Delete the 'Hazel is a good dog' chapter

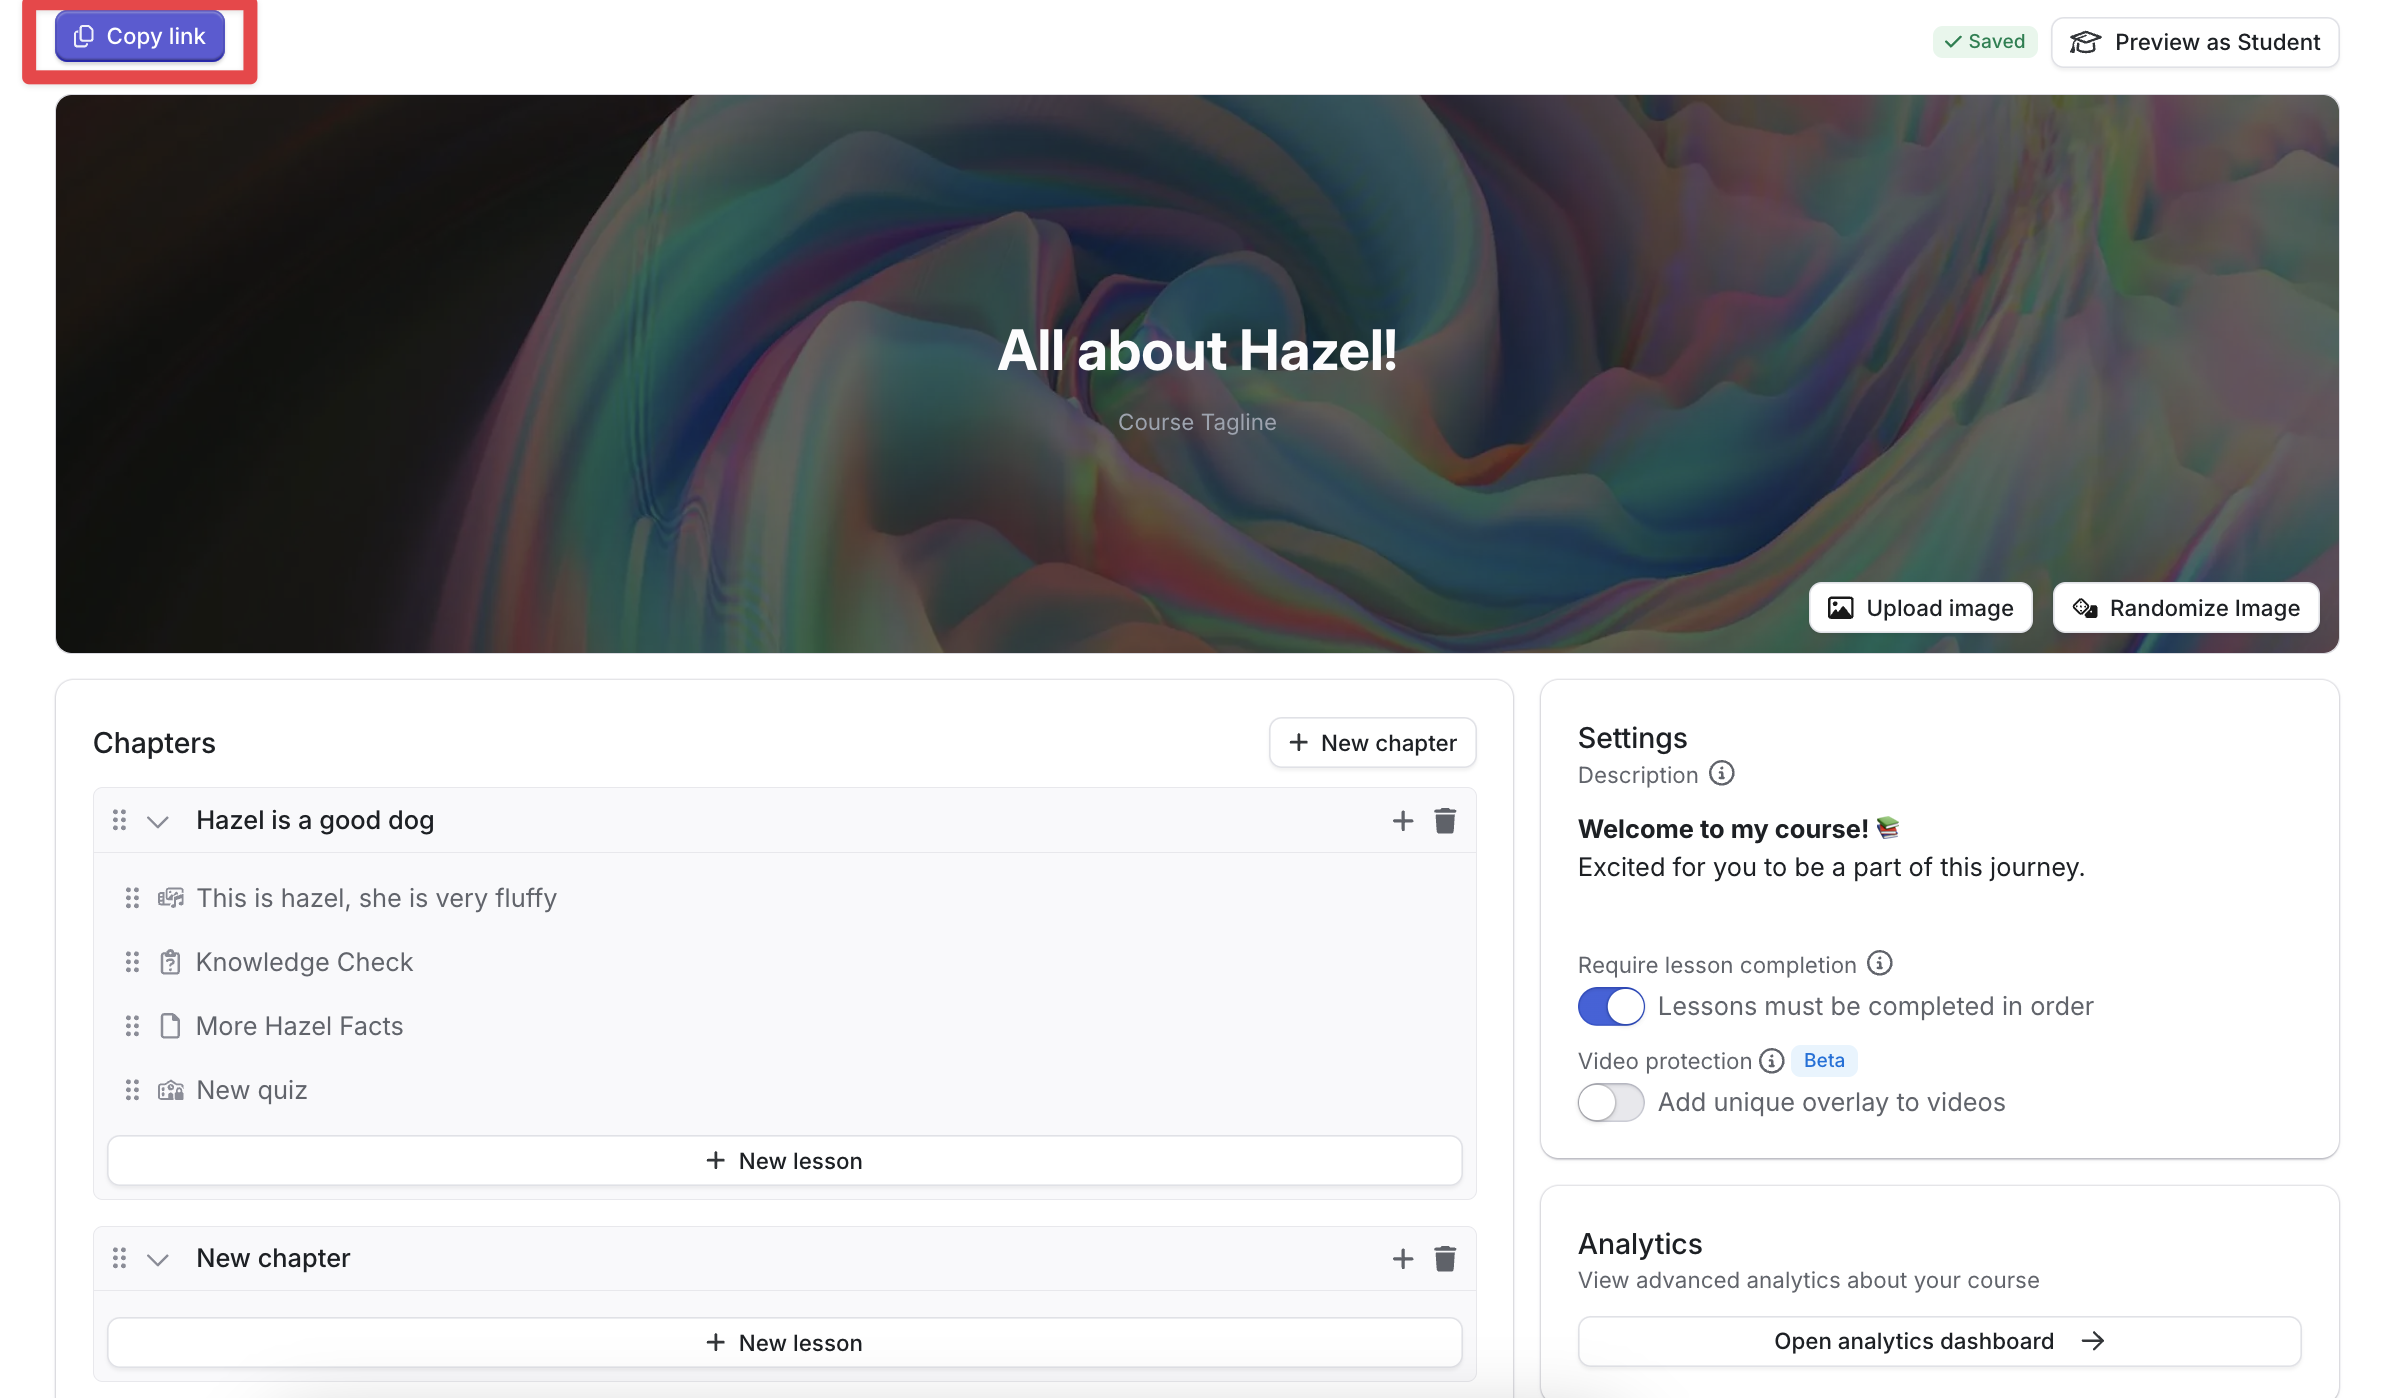tap(1444, 821)
